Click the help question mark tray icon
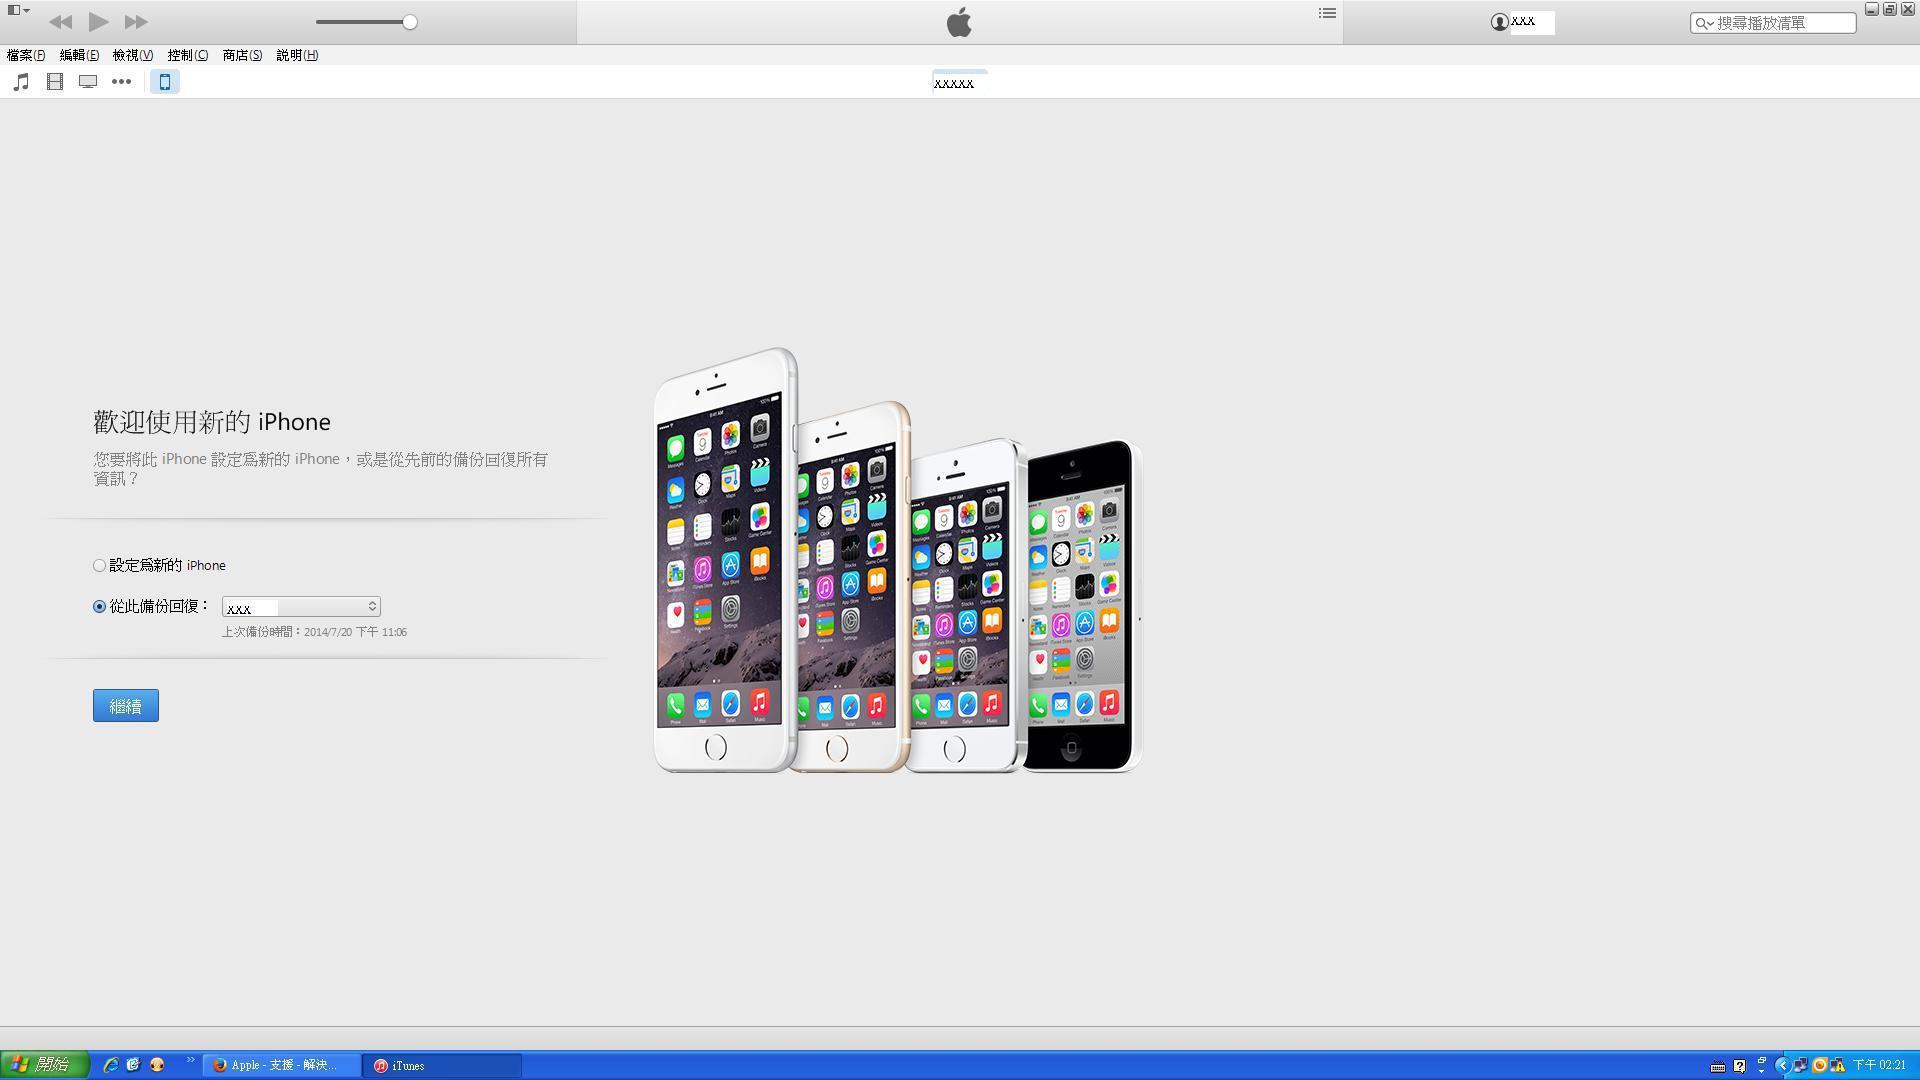This screenshot has width=1920, height=1080. pyautogui.click(x=1739, y=1066)
